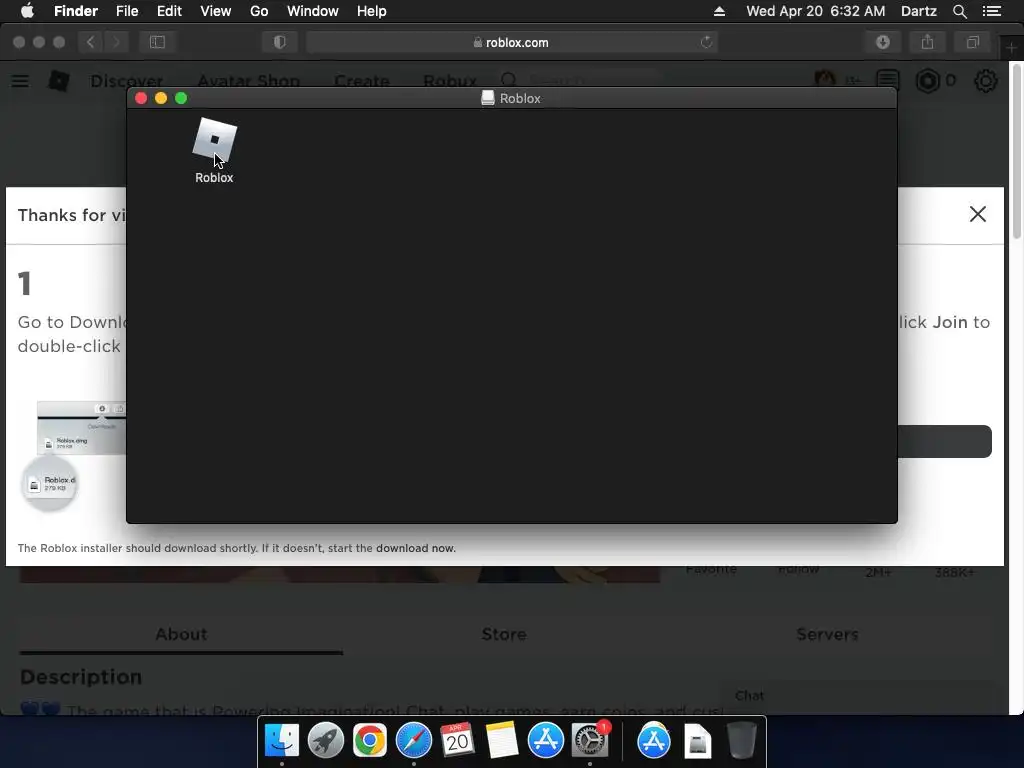
Task: Open Roblox settings gear icon
Action: click(985, 80)
